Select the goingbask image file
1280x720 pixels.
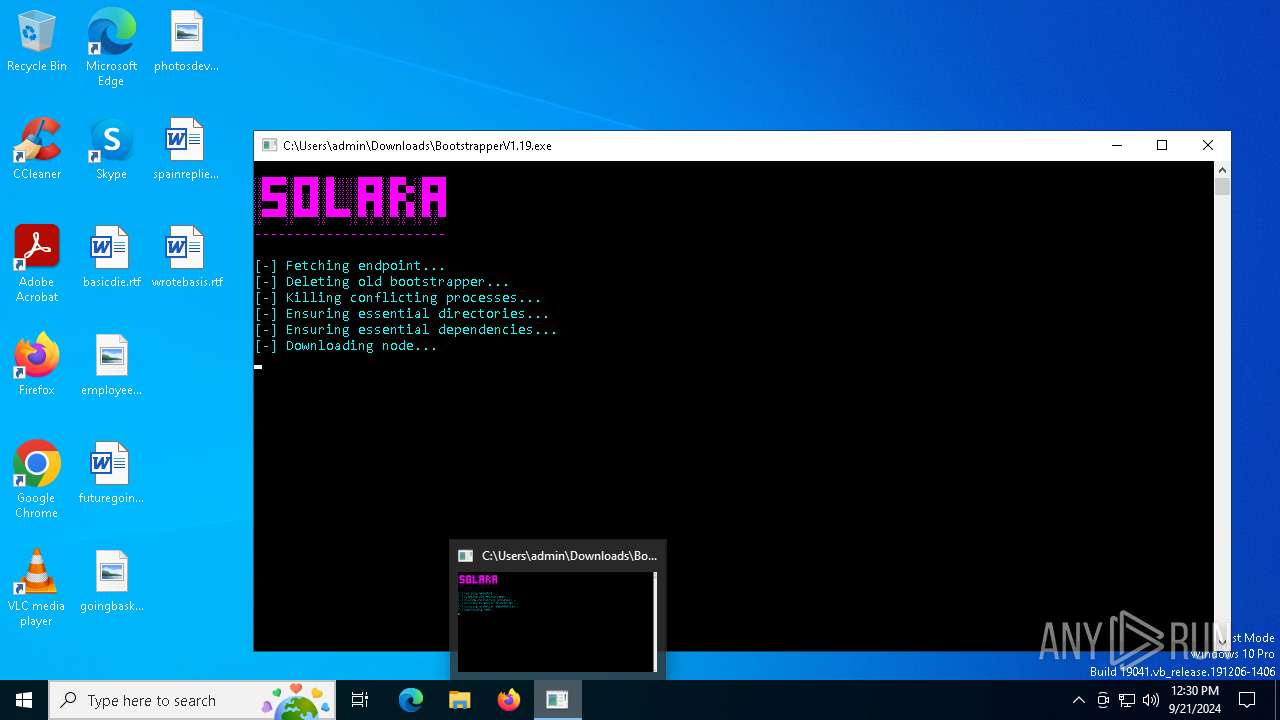click(x=111, y=582)
